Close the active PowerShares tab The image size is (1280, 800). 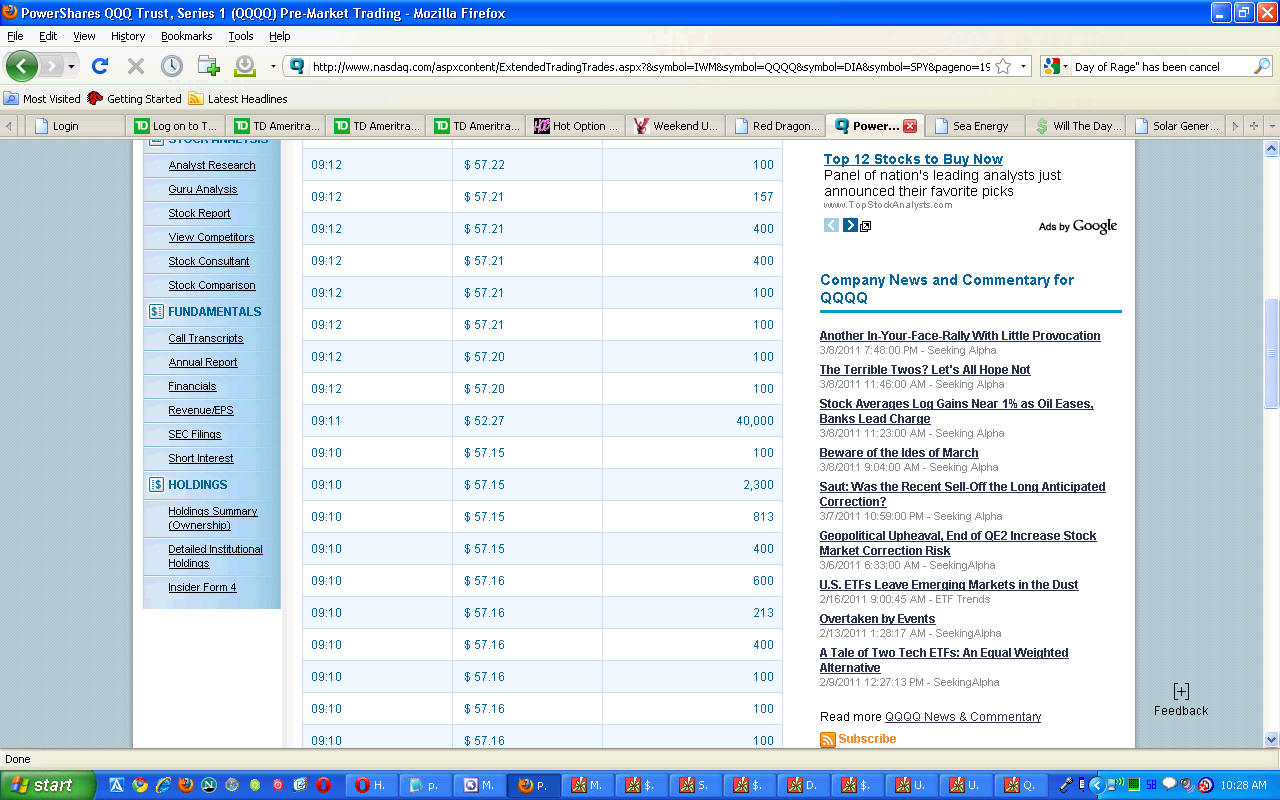pyautogui.click(x=910, y=126)
